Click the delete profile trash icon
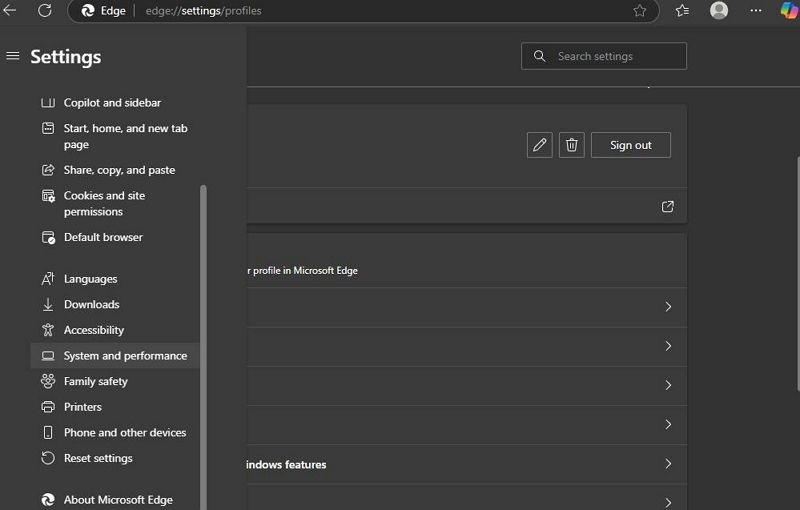800x510 pixels. [571, 145]
